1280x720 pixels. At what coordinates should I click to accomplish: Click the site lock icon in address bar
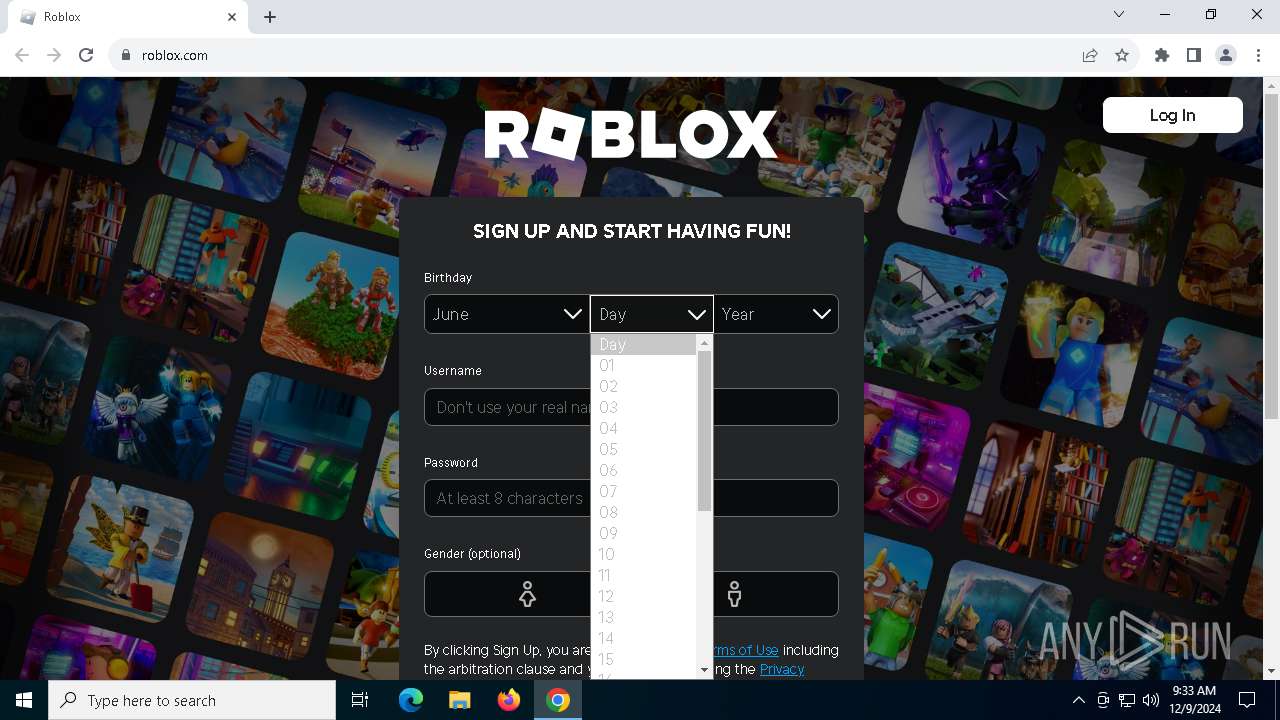click(126, 55)
